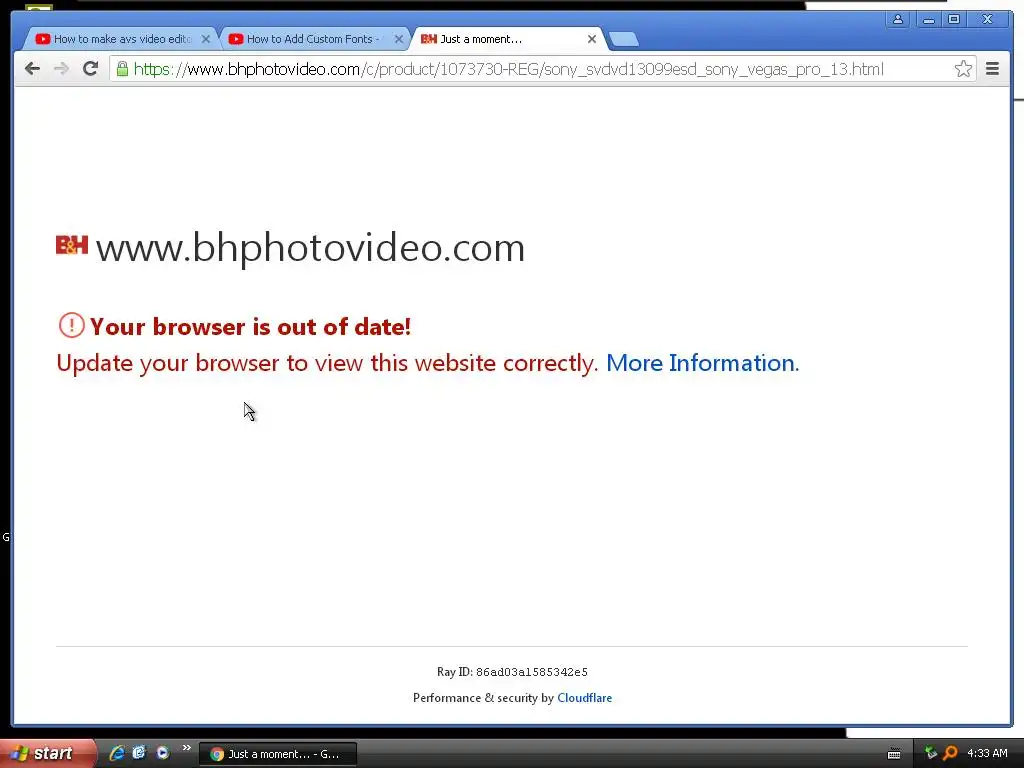Click the green padlock security icon
The width and height of the screenshot is (1024, 768).
tap(122, 68)
